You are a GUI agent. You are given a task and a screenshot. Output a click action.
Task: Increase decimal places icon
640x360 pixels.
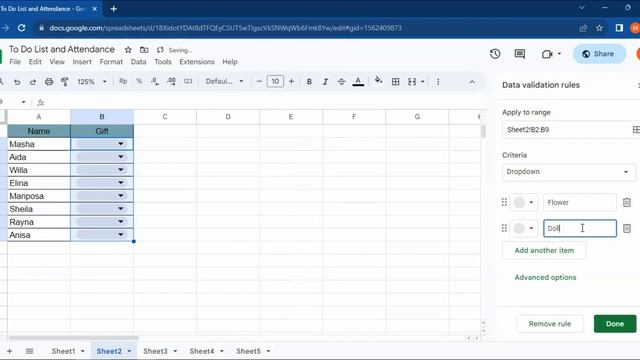(171, 82)
